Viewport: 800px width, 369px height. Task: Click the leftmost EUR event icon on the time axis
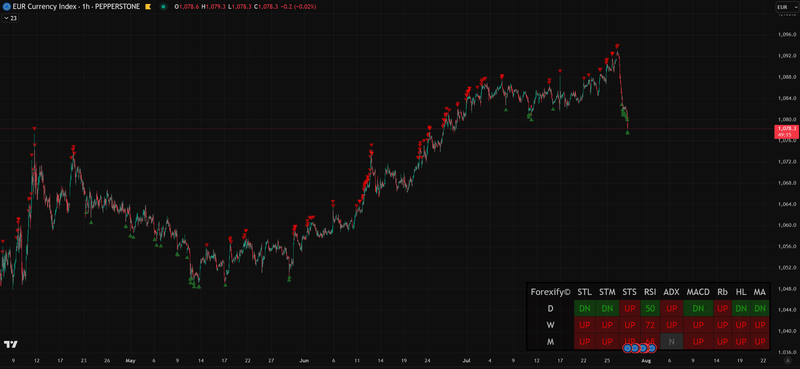pyautogui.click(x=628, y=348)
